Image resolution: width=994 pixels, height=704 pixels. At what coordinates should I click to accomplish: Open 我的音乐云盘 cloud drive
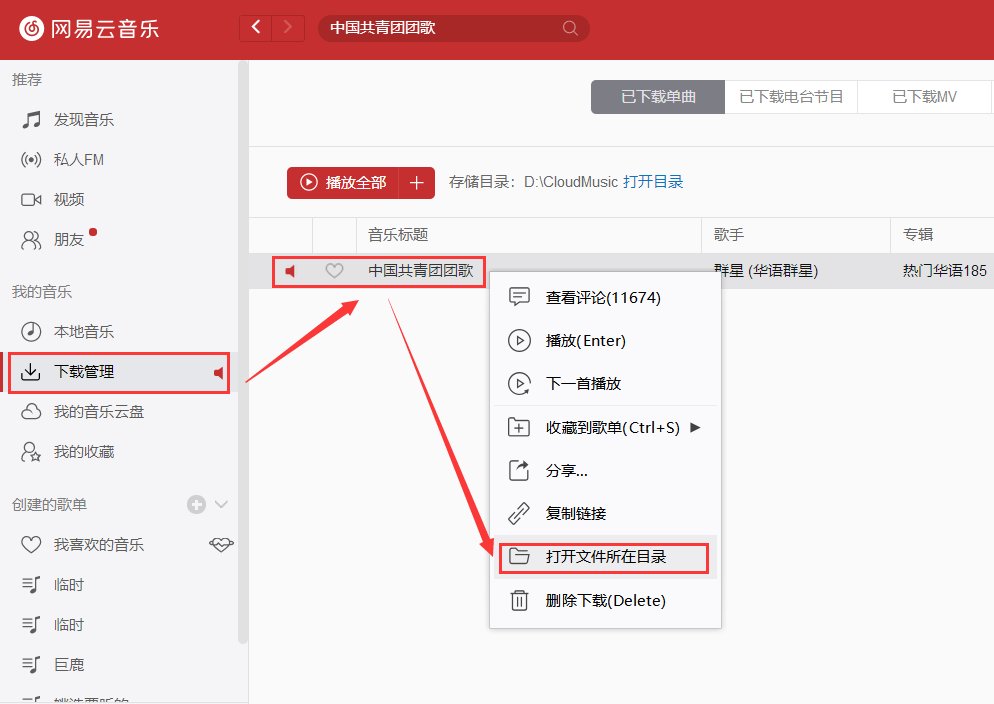point(80,411)
